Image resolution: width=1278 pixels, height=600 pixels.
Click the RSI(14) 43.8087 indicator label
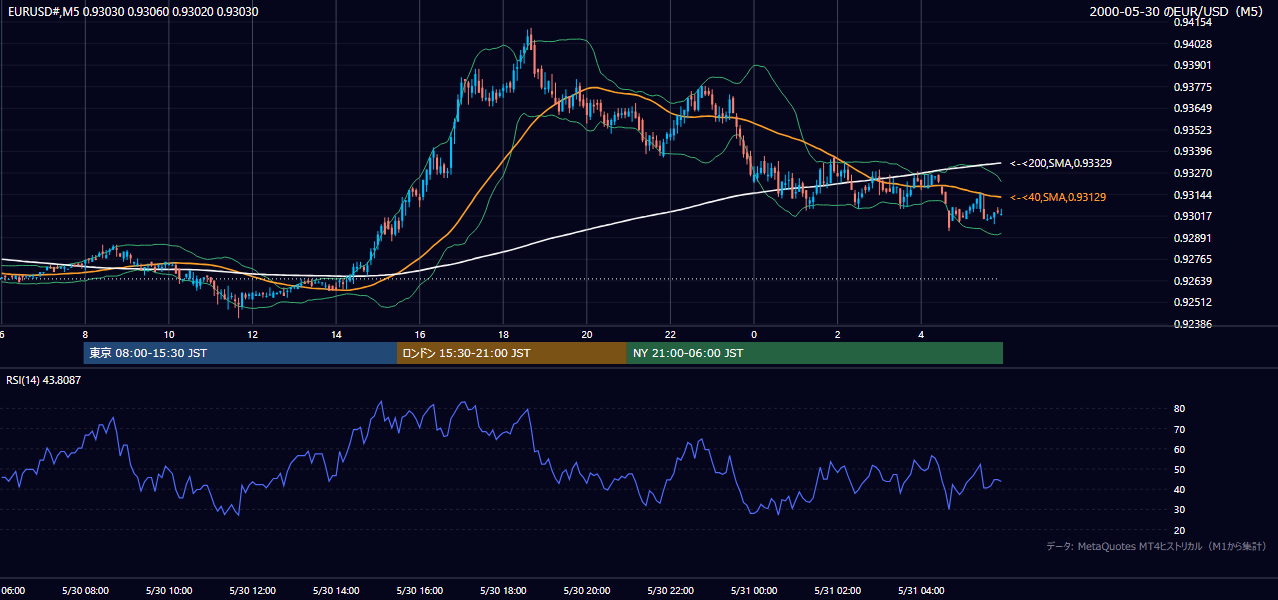44,380
